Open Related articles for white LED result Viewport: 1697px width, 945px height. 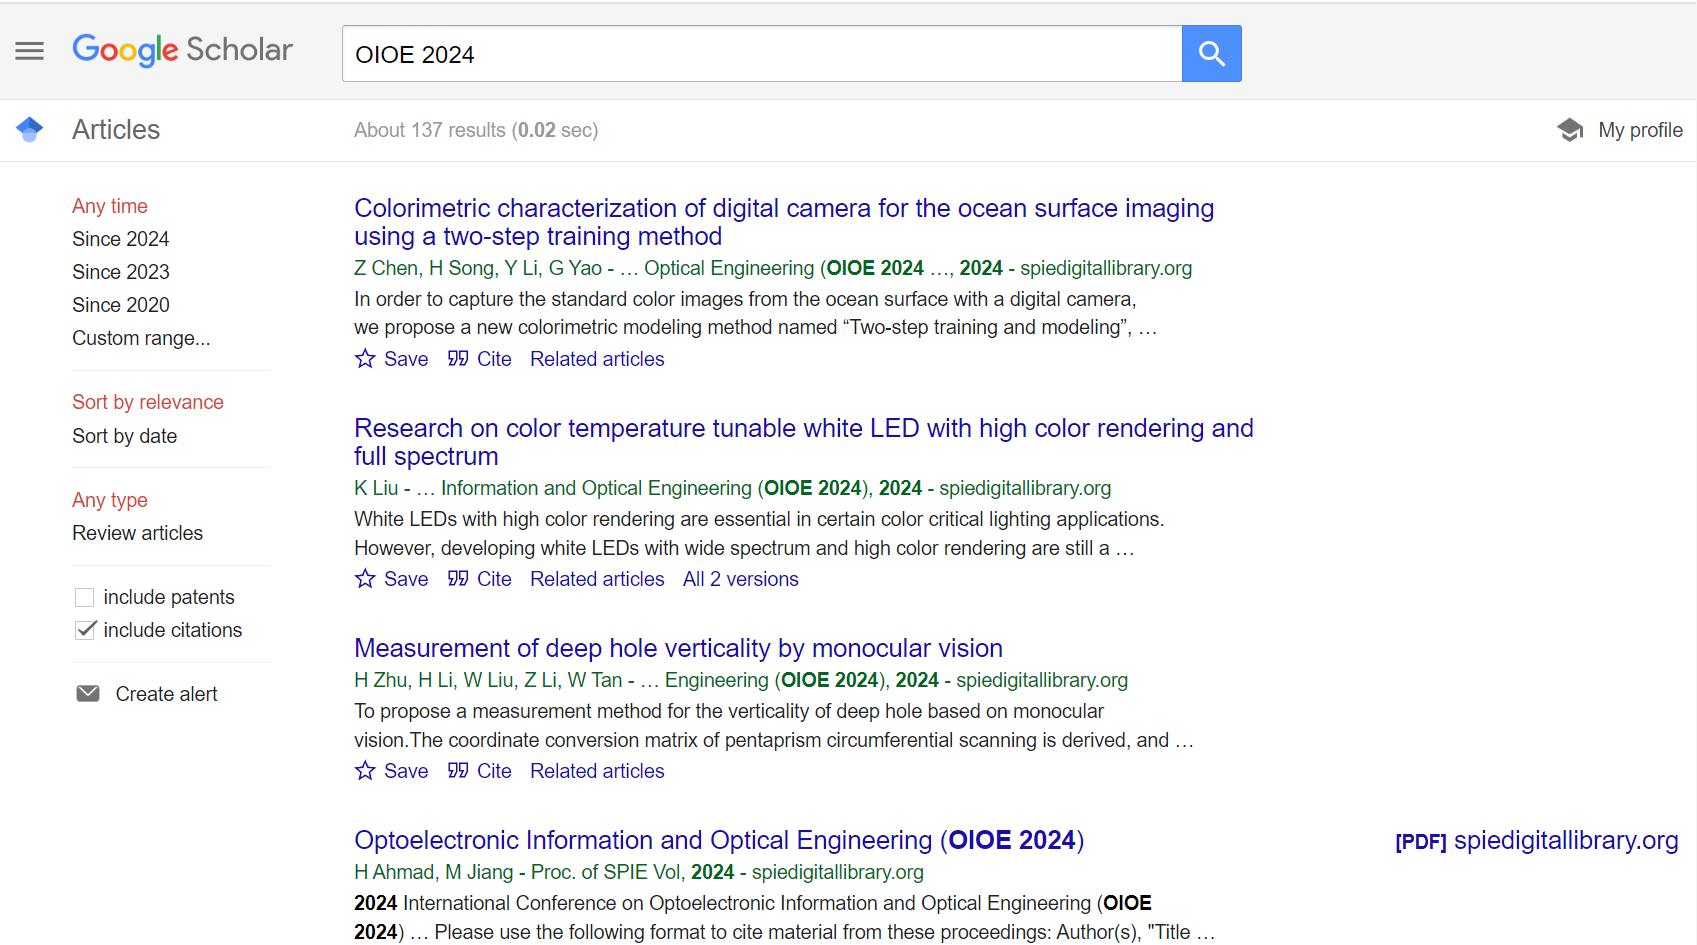[597, 579]
